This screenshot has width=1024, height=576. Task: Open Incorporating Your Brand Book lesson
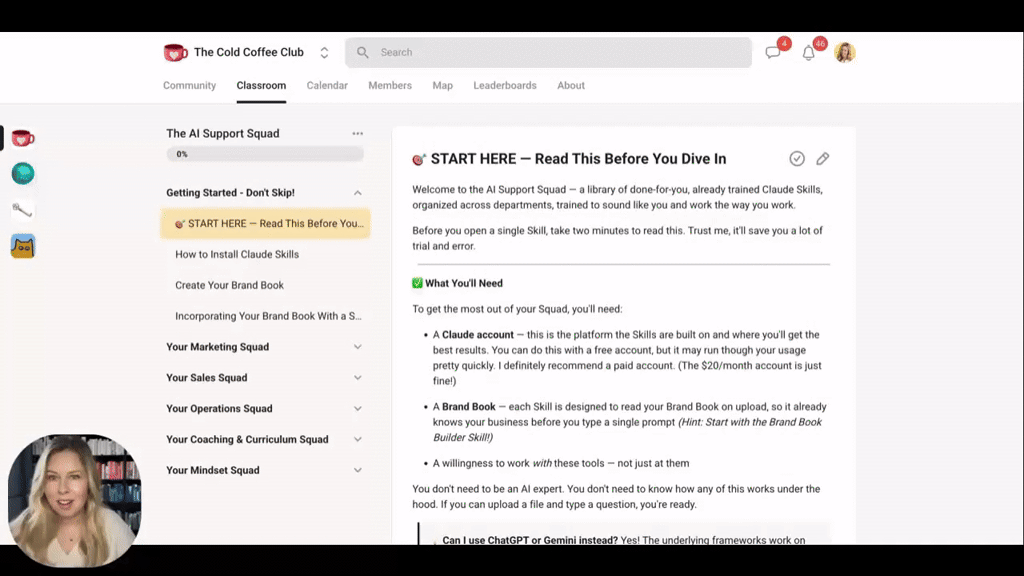(268, 315)
